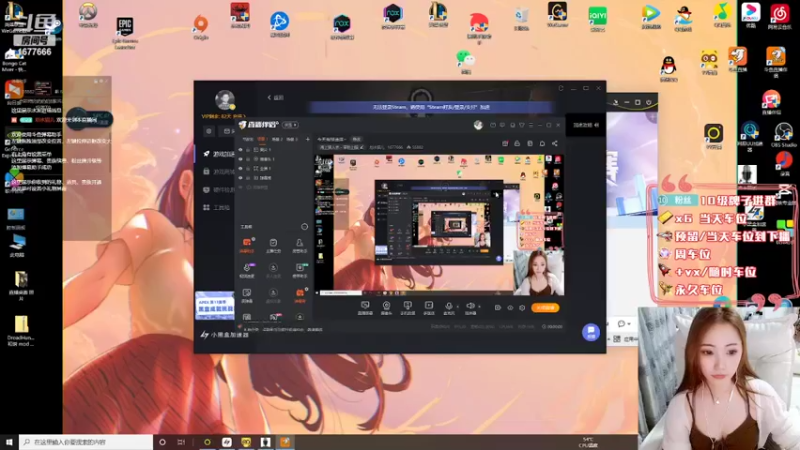
Task: Open the Windows Start menu
Action: 9,442
